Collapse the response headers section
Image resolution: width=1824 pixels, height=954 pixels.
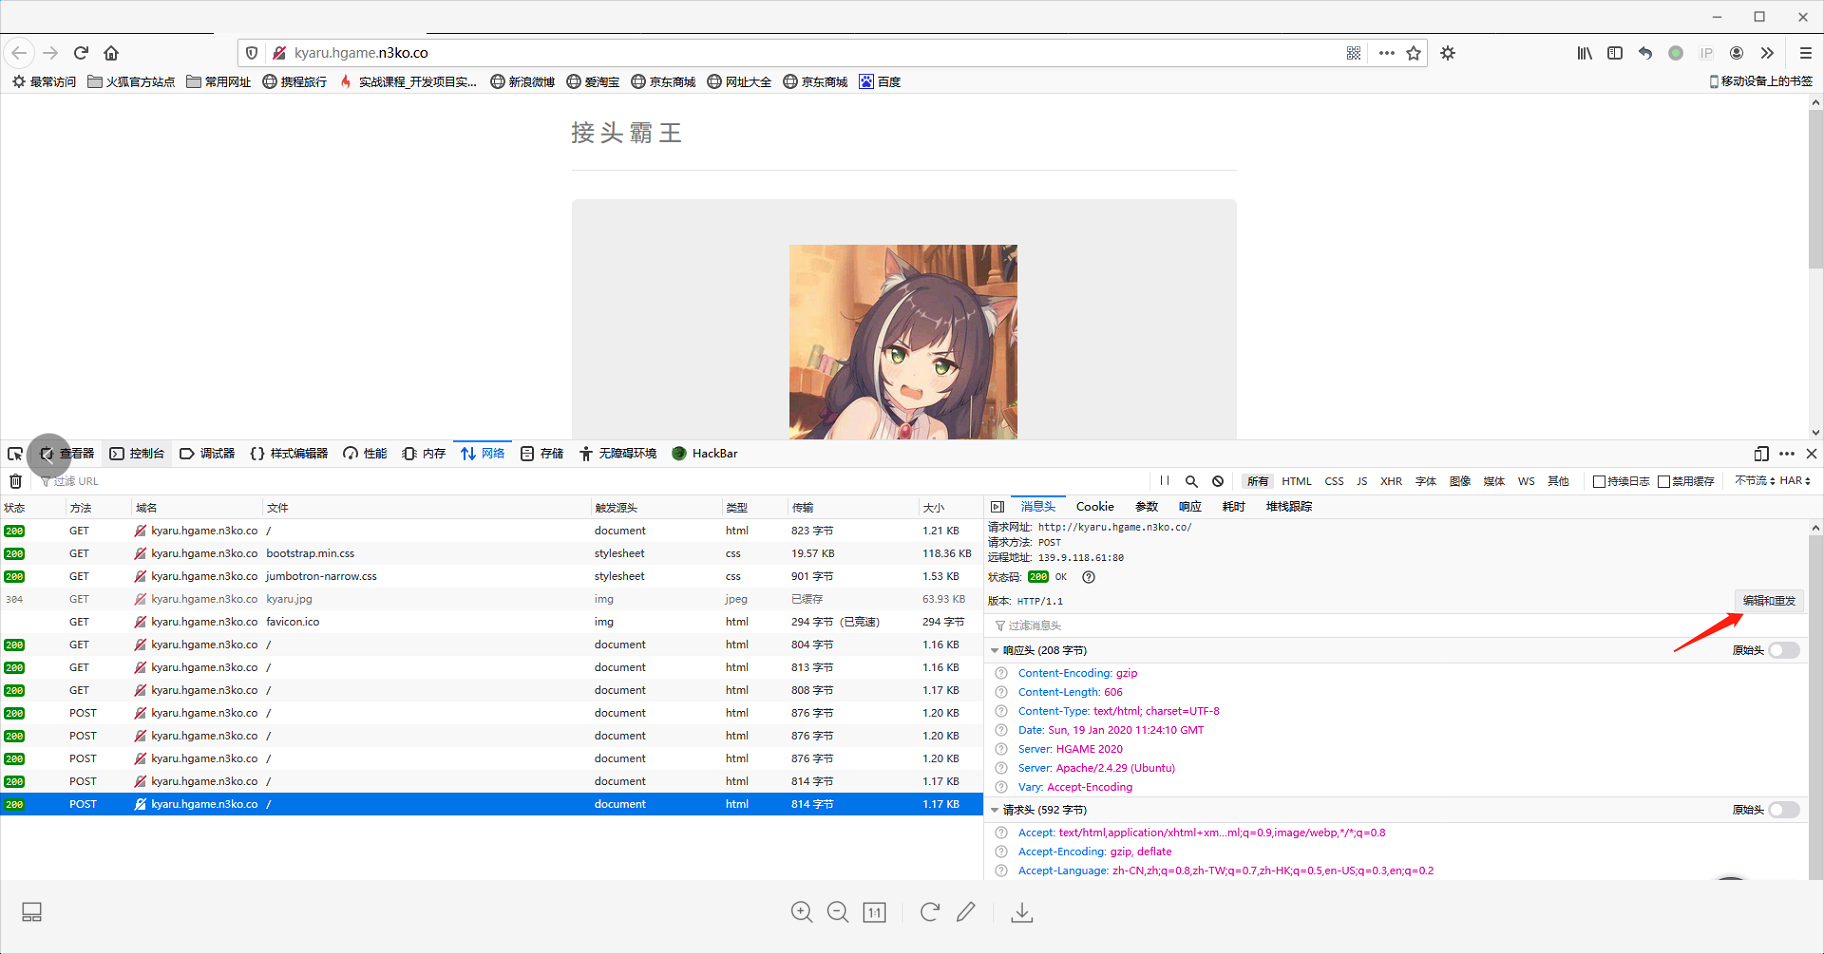994,651
